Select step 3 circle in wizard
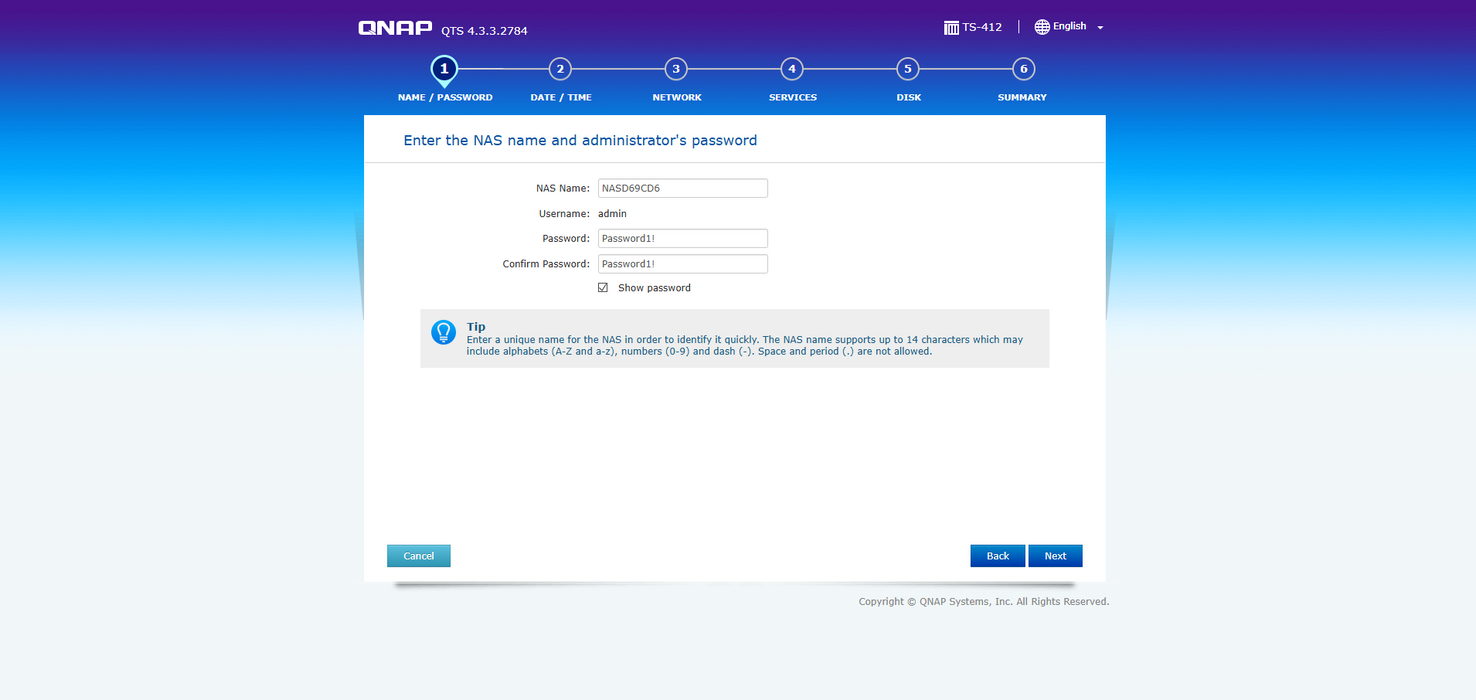This screenshot has height=700, width=1476. (x=676, y=69)
